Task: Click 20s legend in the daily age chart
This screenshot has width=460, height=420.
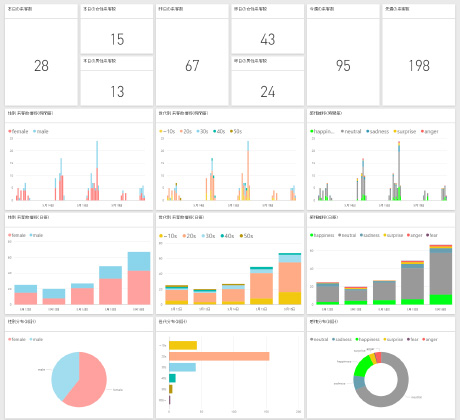Action: (x=189, y=236)
